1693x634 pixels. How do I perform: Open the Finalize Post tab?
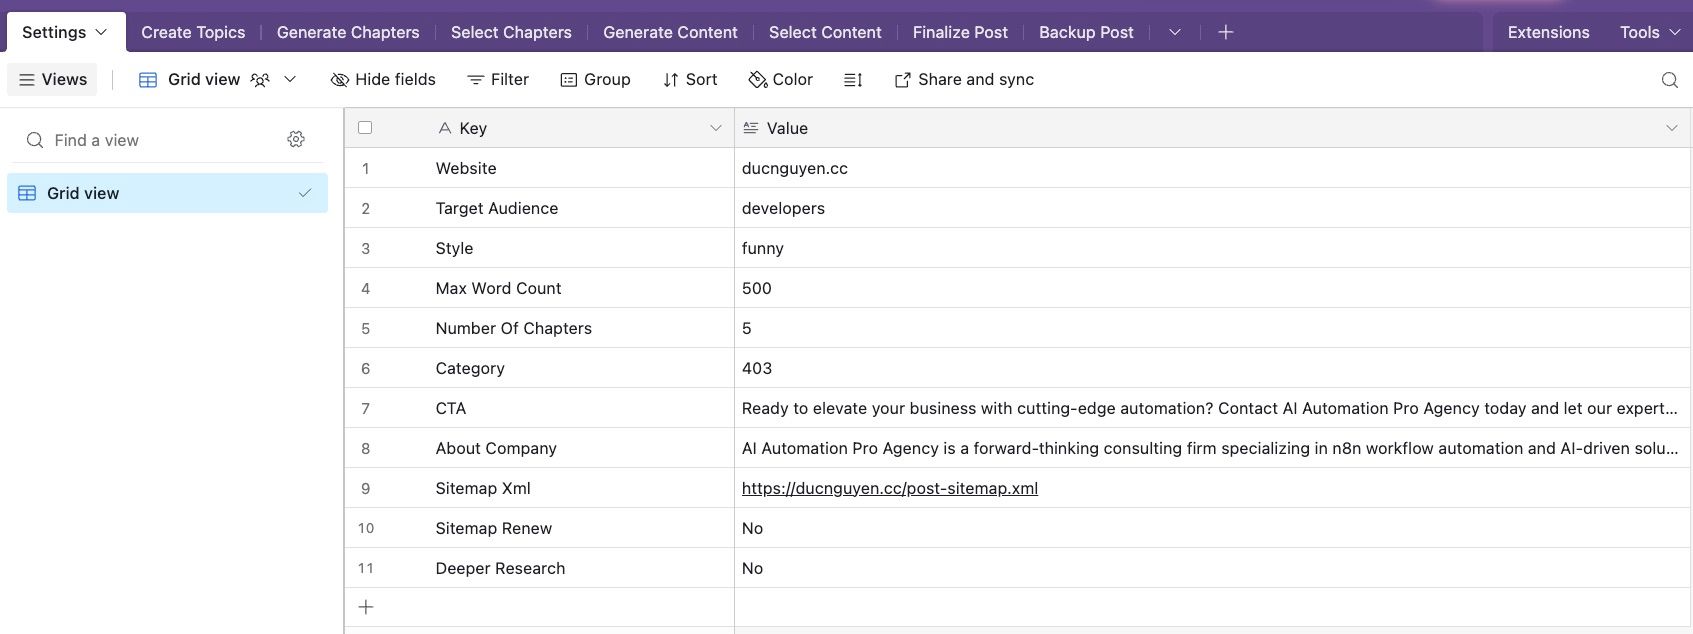click(960, 32)
